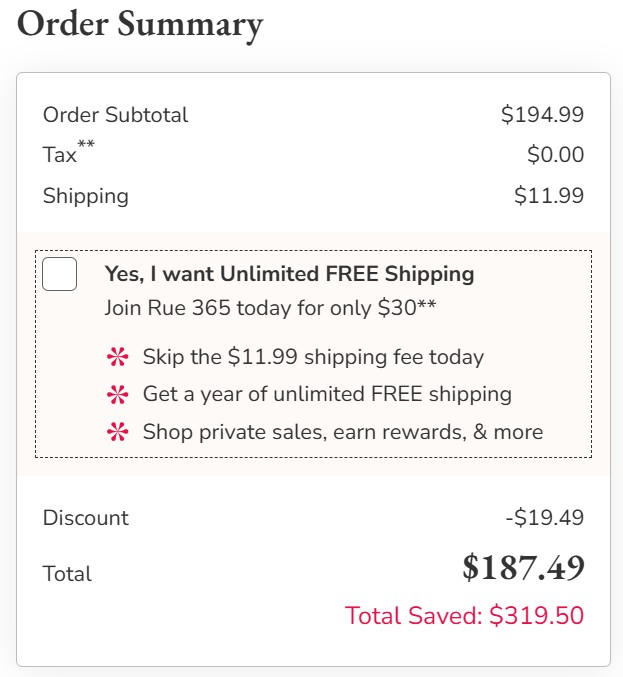Screen dimensions: 623x677
Task: Click the Order Summary heading
Action: point(140,24)
